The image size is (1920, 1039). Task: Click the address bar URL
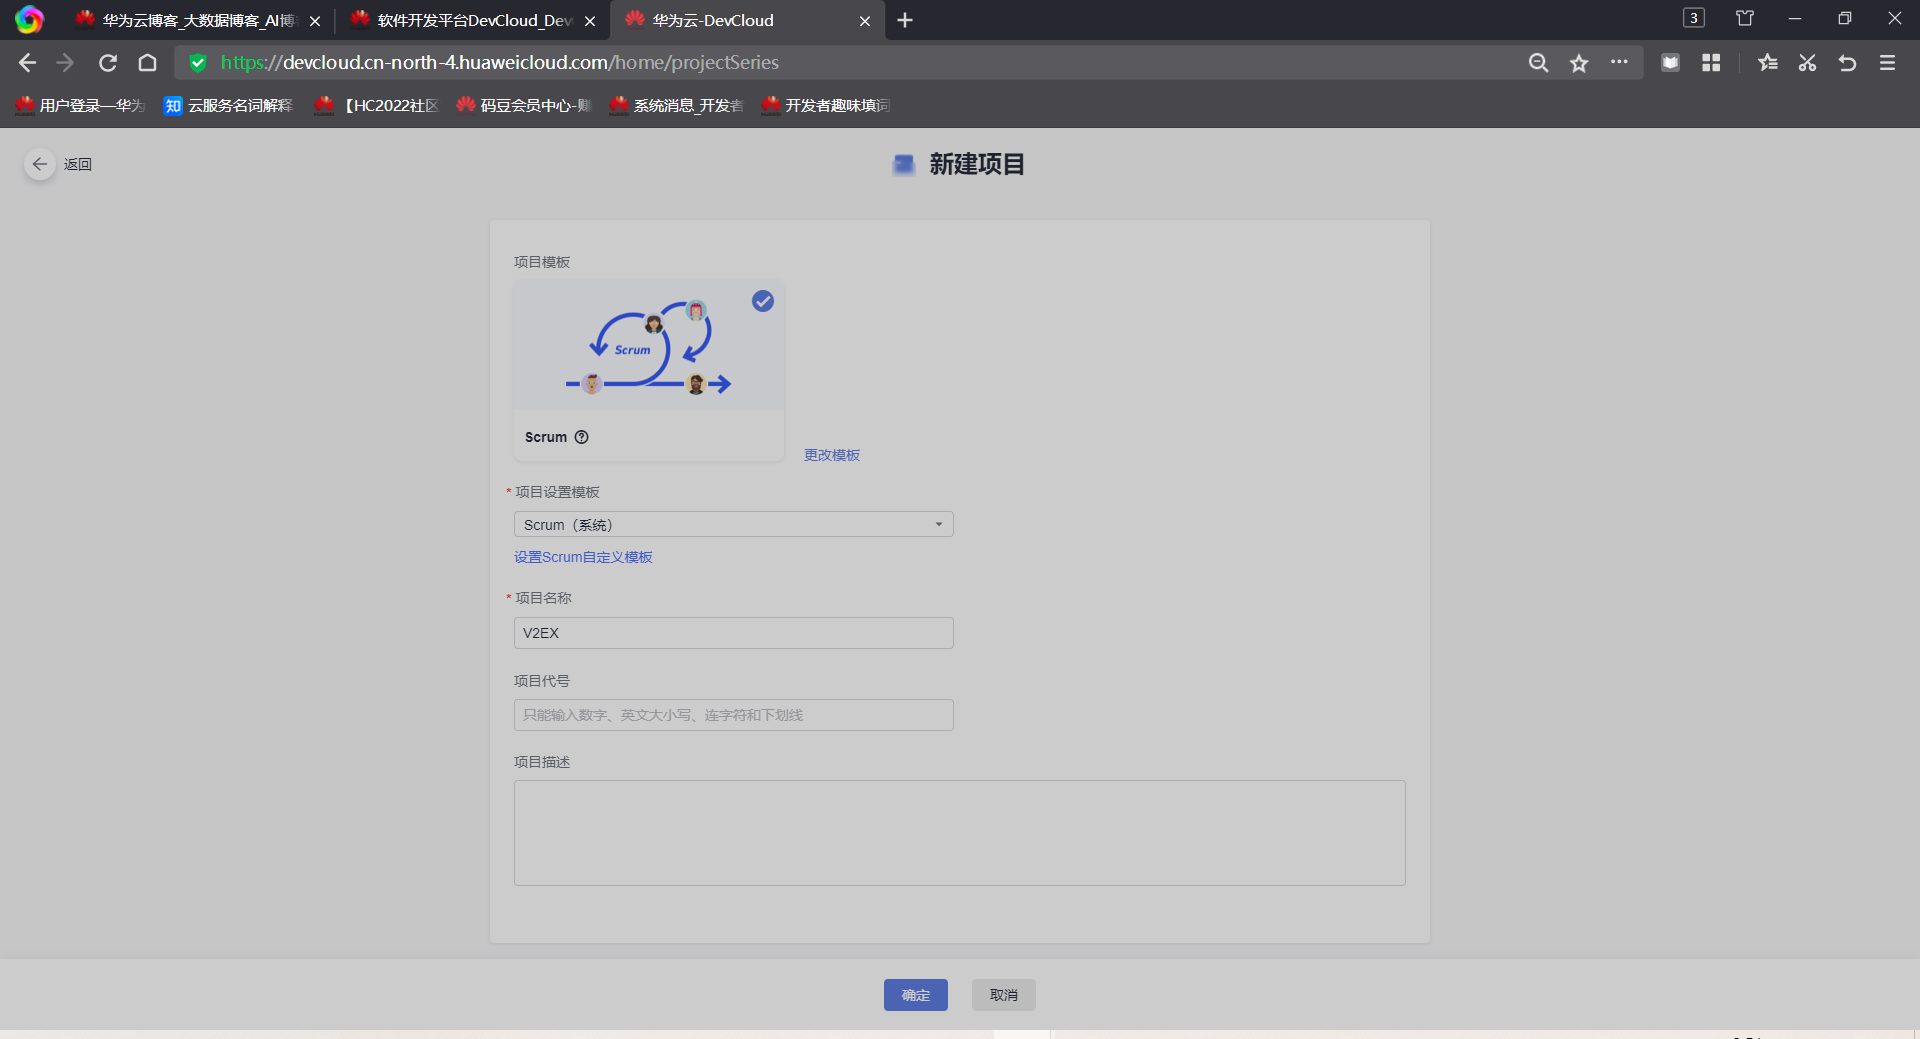tap(500, 63)
